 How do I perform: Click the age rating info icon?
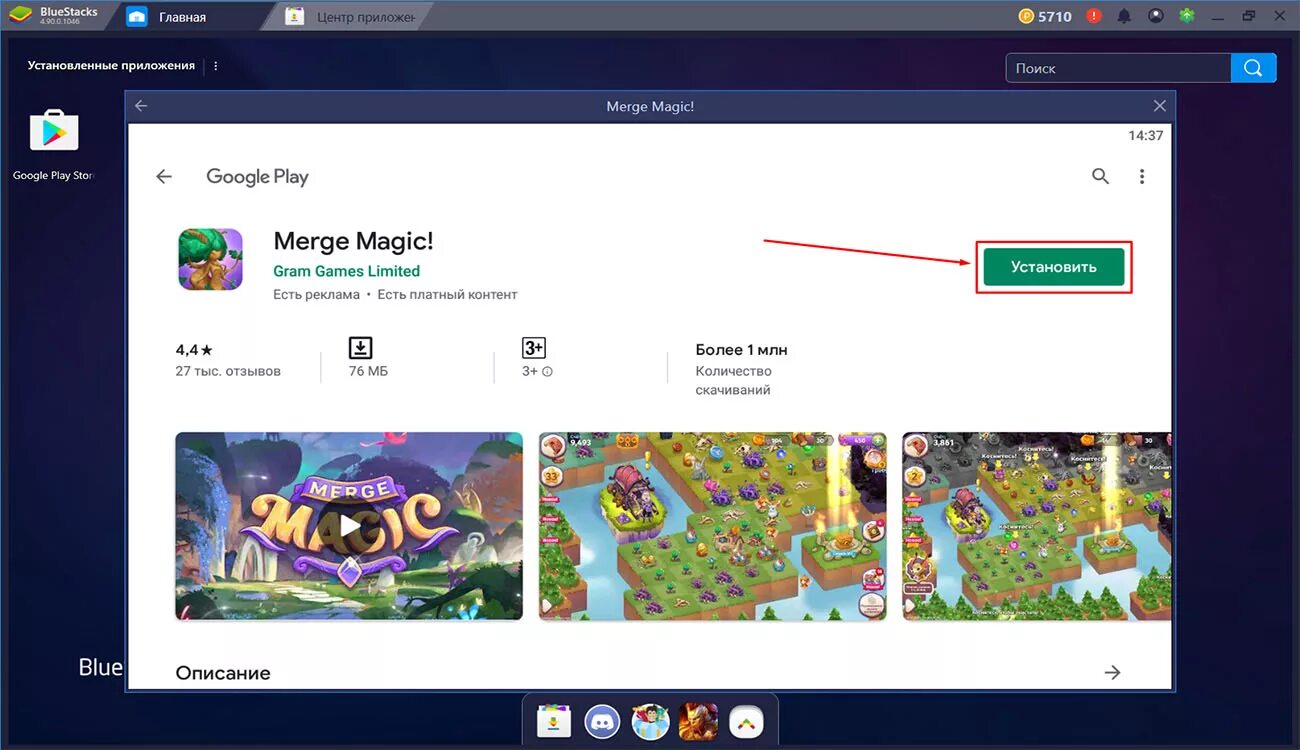pyautogui.click(x=547, y=372)
